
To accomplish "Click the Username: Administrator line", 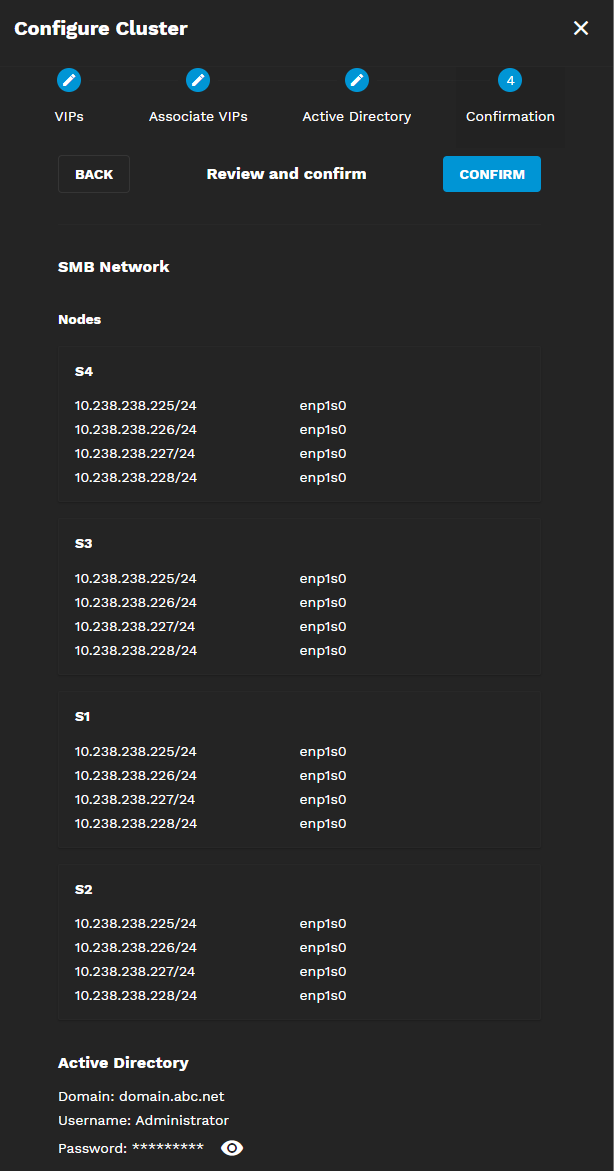I will pos(143,1120).
